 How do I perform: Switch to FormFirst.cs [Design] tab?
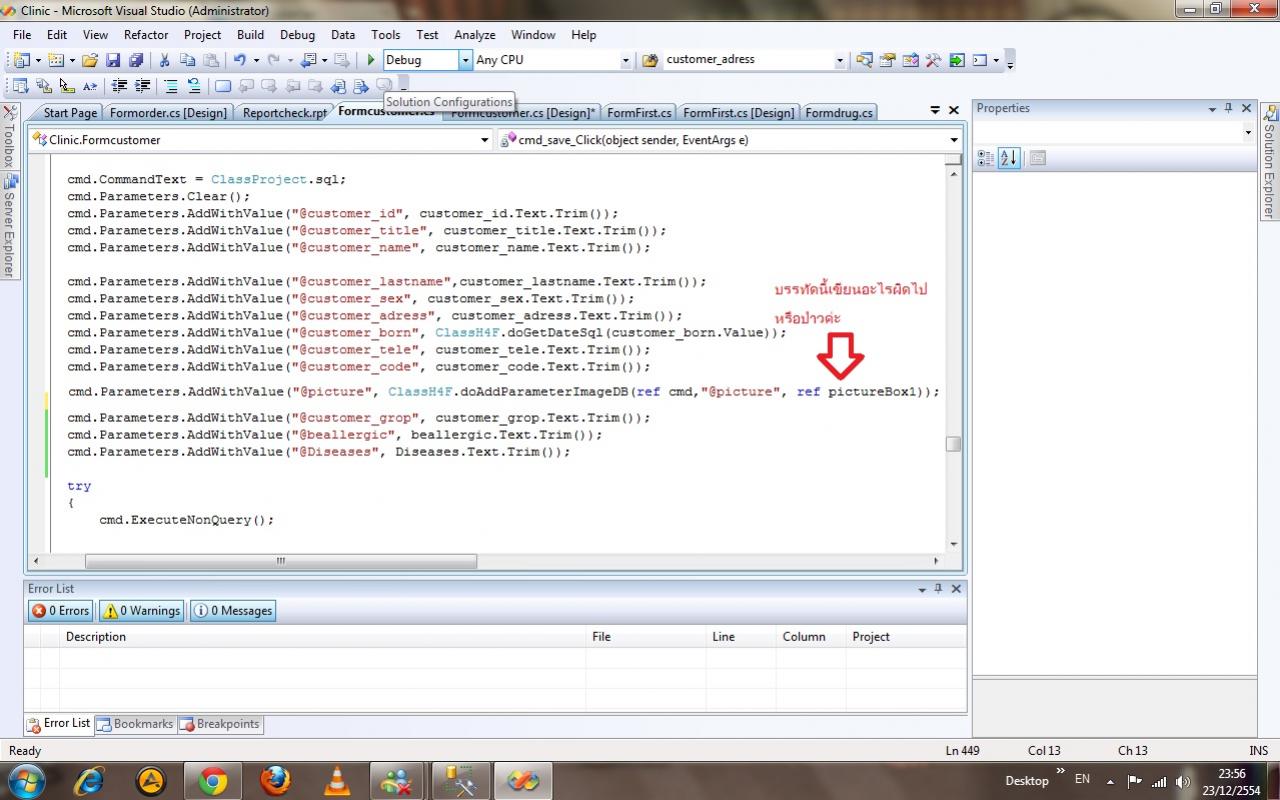point(739,112)
